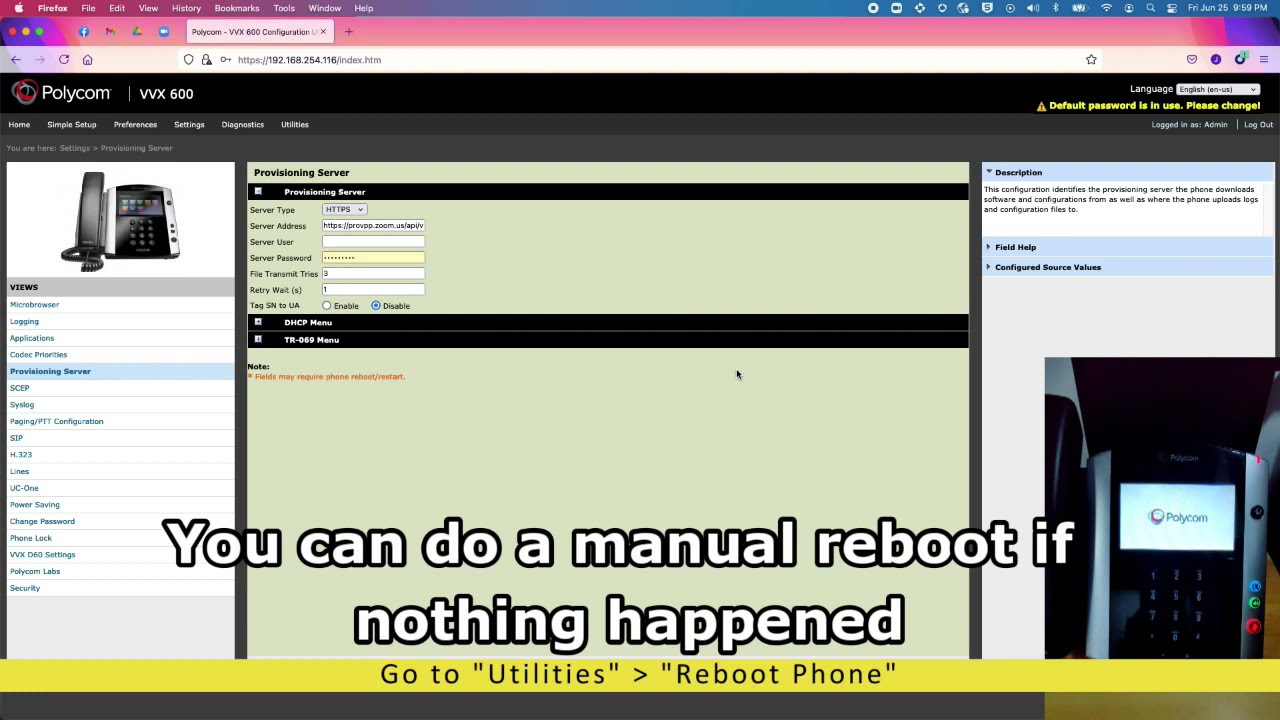The image size is (1280, 720).
Task: Click the browser address bar URL
Action: click(309, 60)
